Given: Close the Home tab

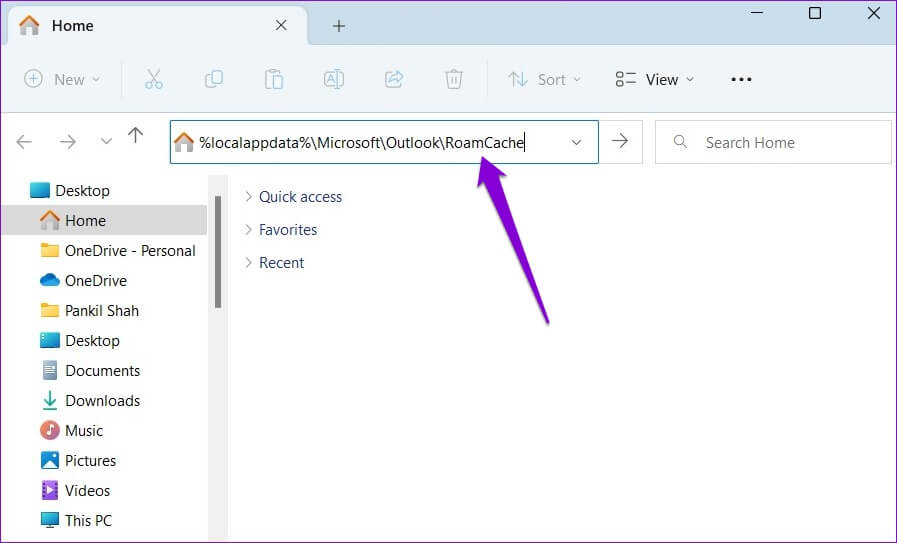Looking at the screenshot, I should tap(281, 25).
